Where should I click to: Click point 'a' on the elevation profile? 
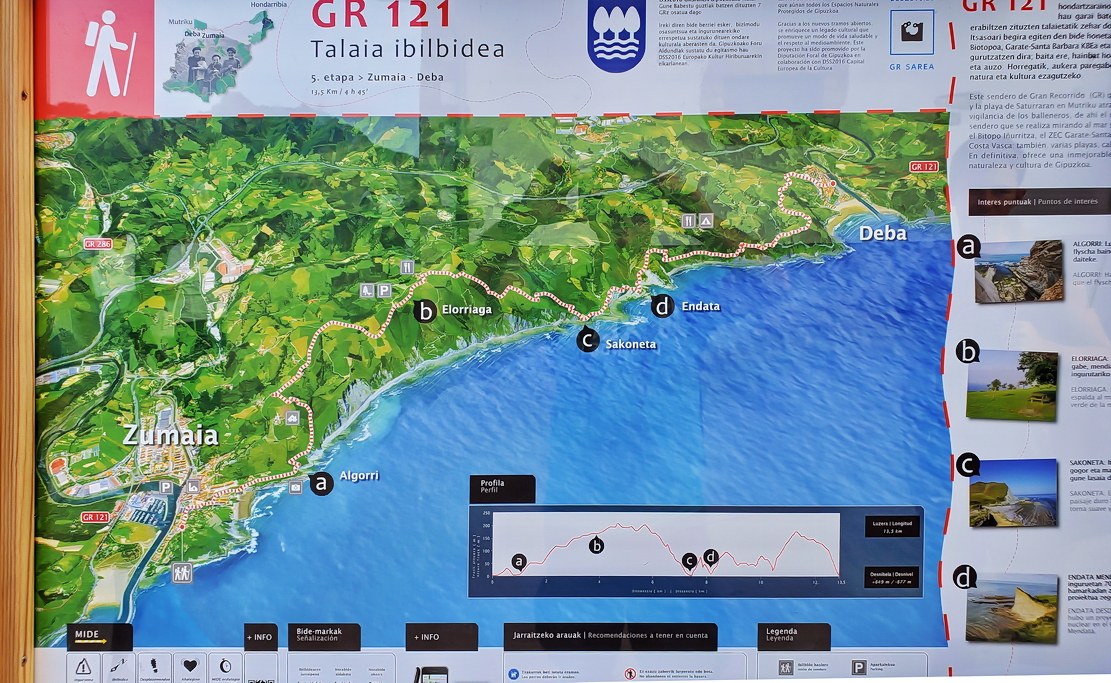tap(519, 563)
